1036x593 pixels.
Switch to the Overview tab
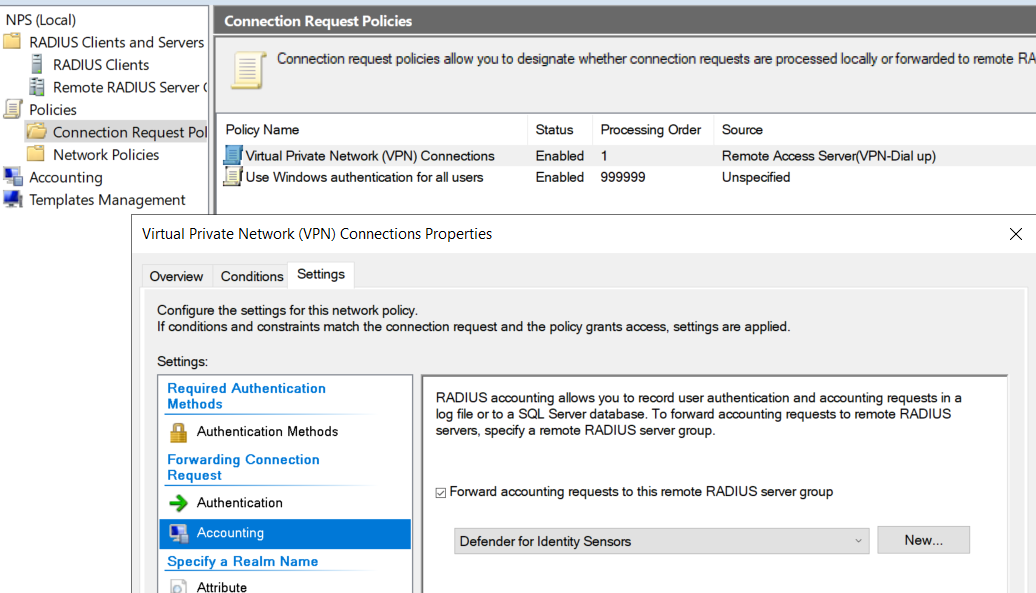point(176,276)
